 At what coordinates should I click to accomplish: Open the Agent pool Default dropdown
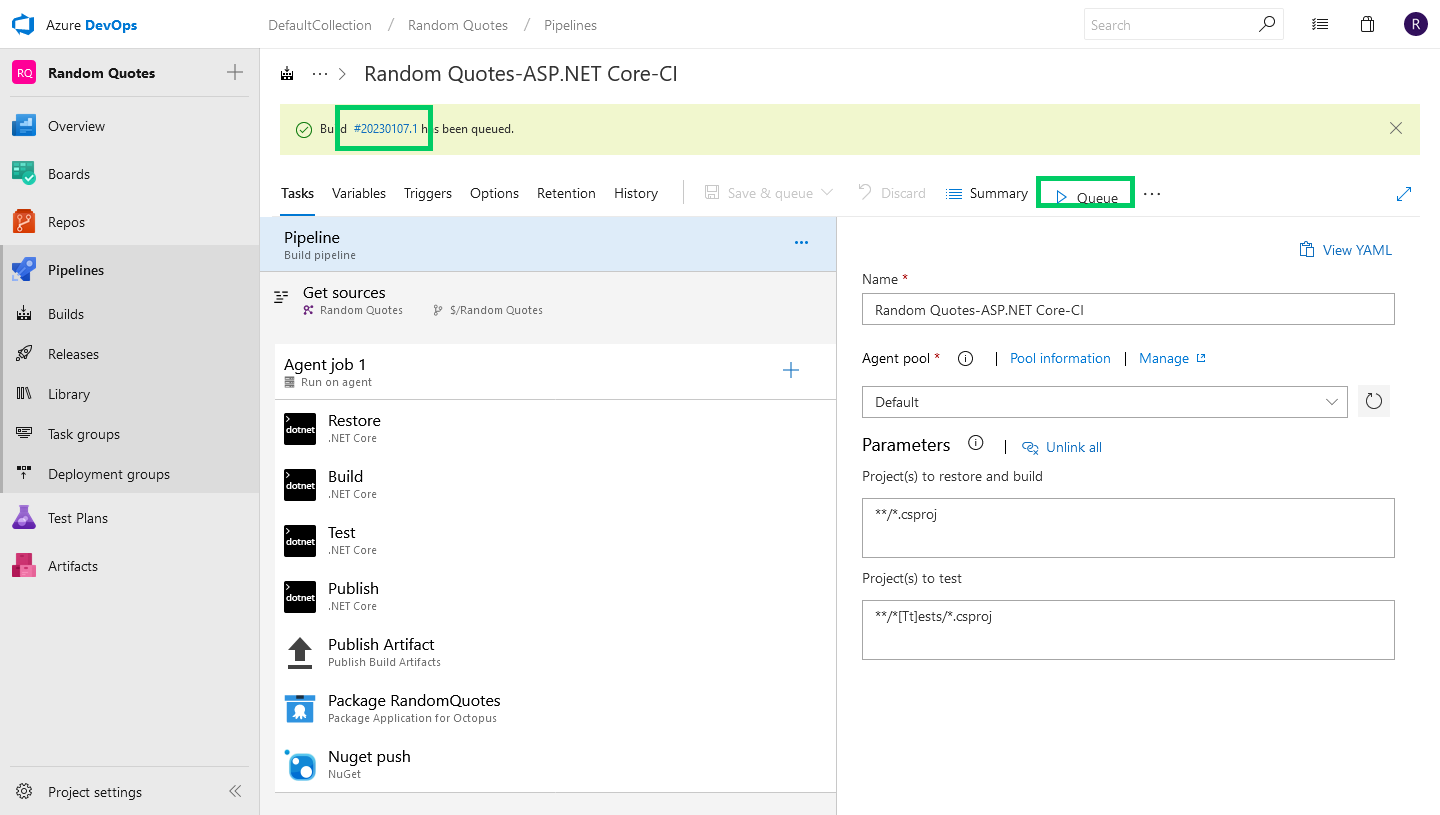tap(1105, 402)
